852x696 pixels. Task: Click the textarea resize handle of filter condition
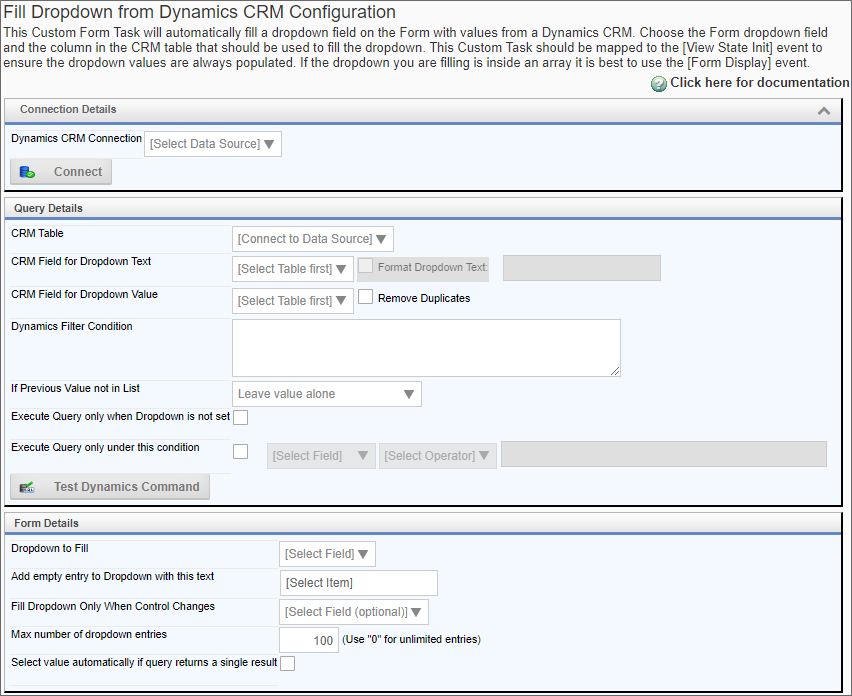pos(615,371)
